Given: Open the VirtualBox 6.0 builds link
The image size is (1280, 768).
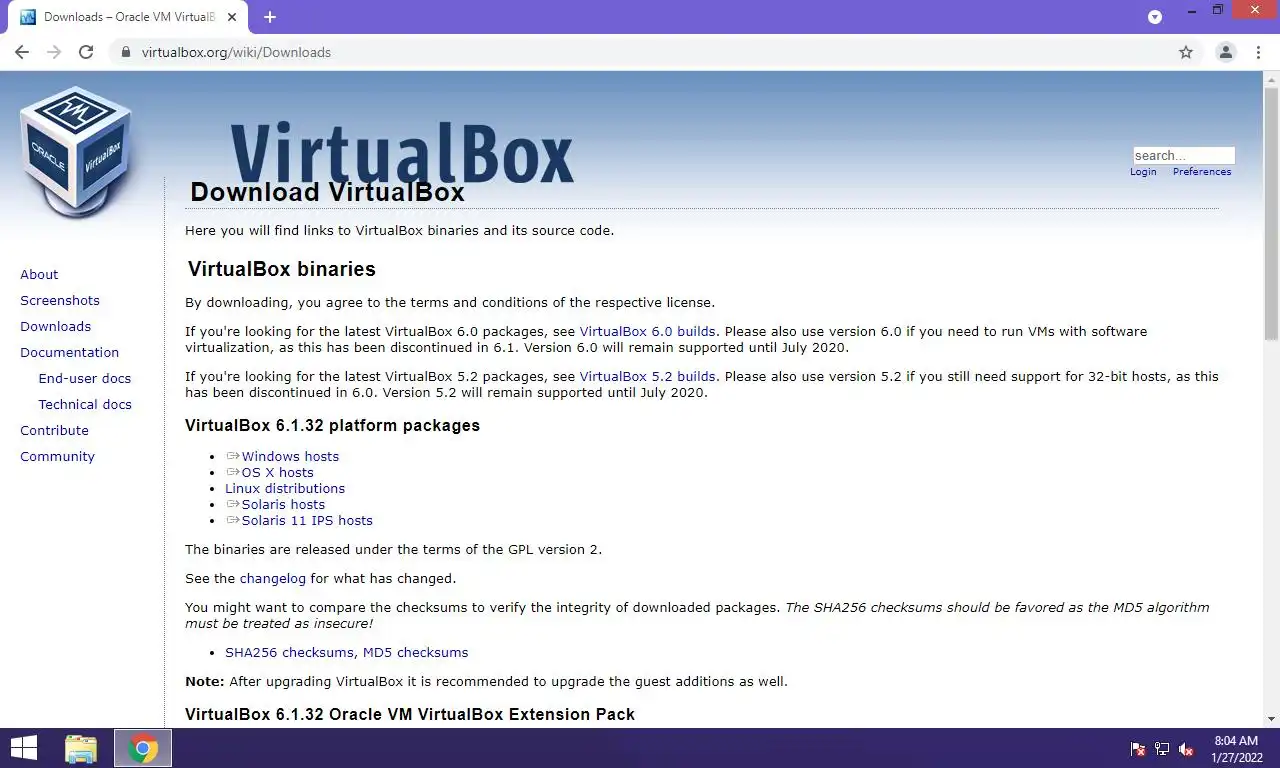Looking at the screenshot, I should coord(647,331).
